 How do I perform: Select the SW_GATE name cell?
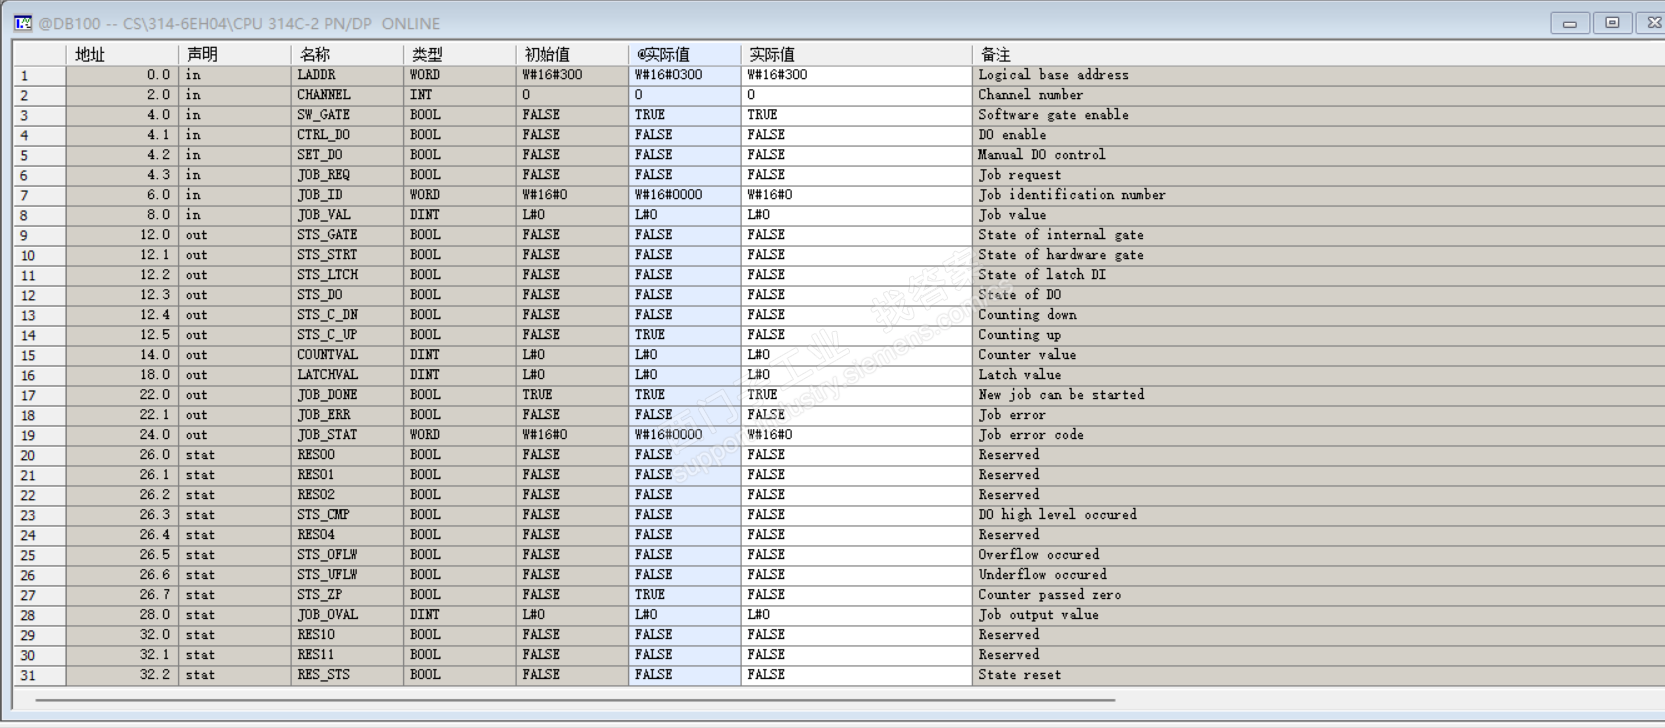click(347, 115)
